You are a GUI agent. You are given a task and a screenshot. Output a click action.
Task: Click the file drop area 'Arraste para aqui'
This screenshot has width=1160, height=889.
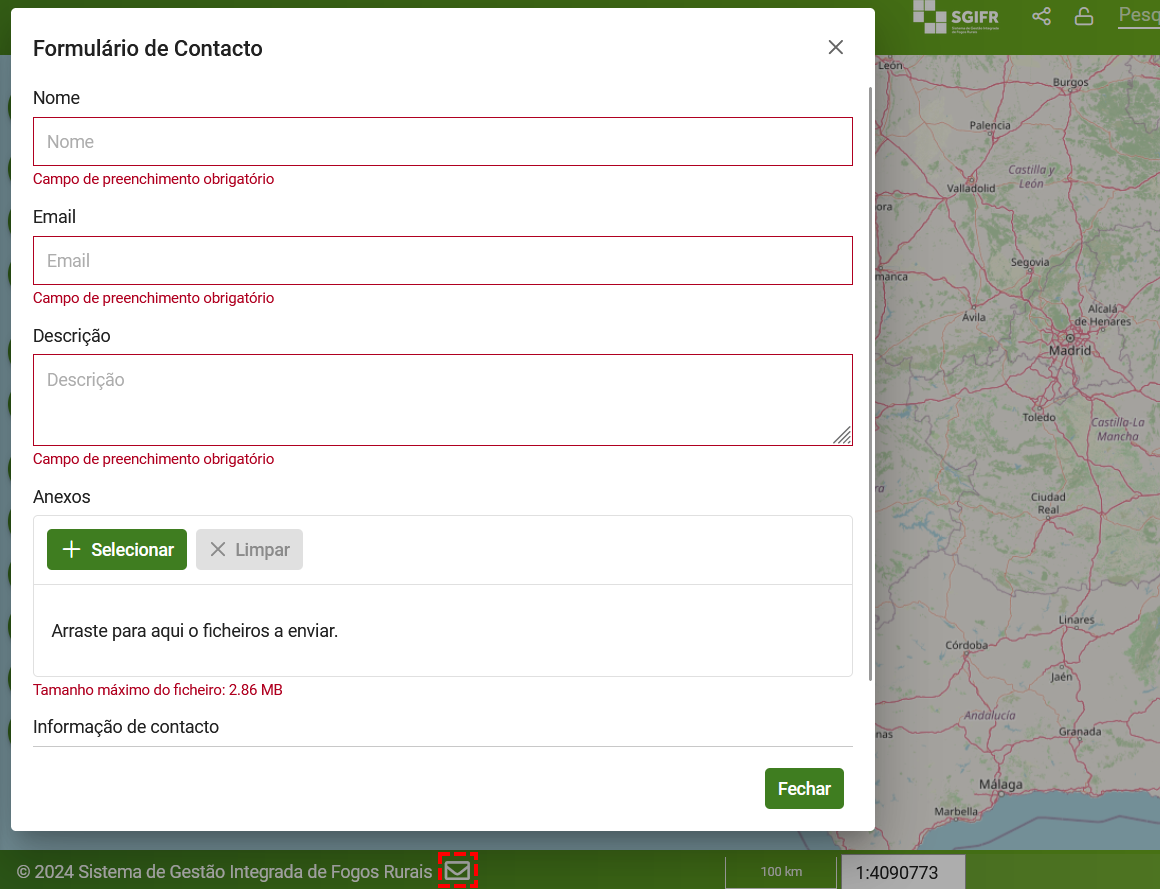tap(442, 631)
